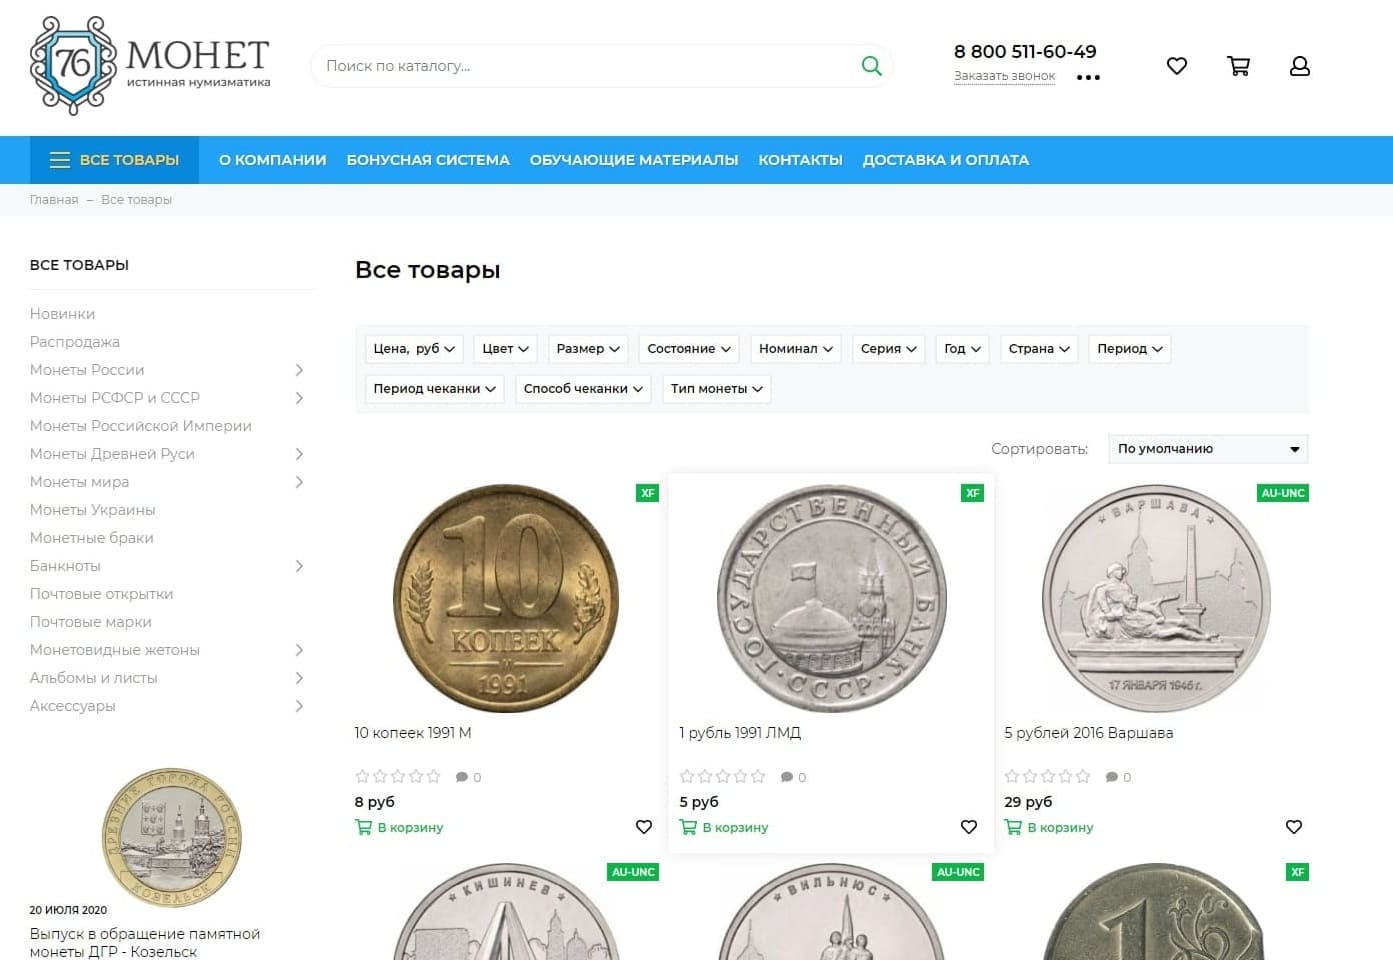Click comments icon under 10 копеек 1991 М

pos(462,777)
